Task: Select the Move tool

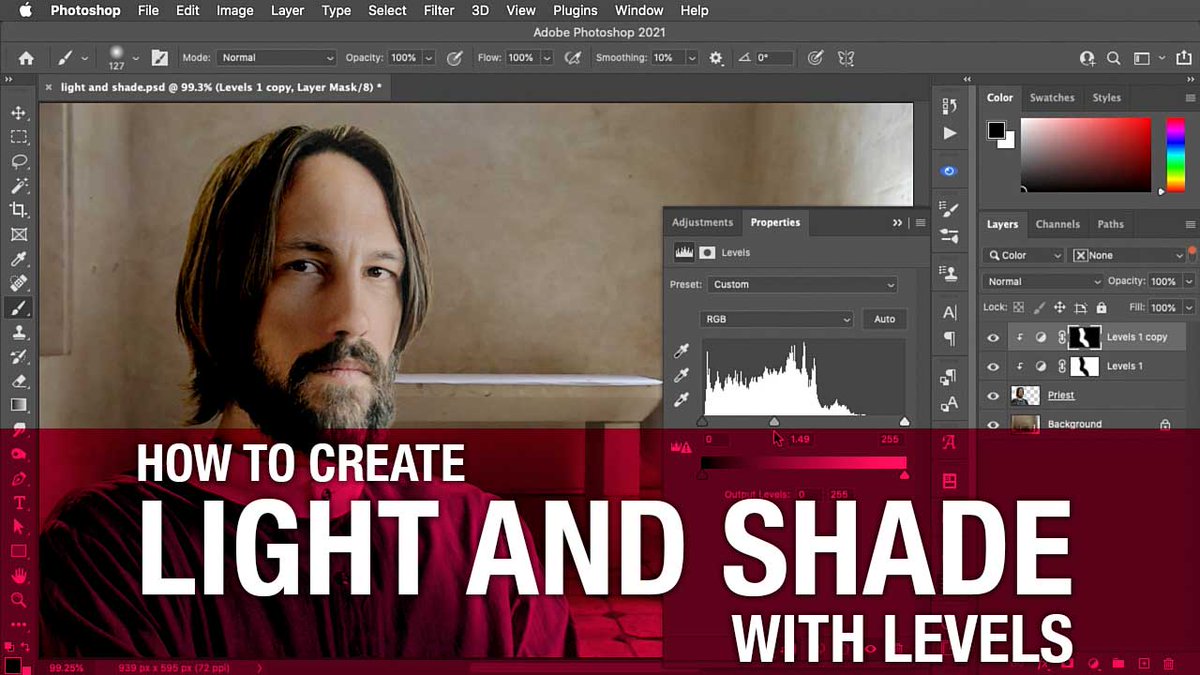Action: tap(18, 113)
